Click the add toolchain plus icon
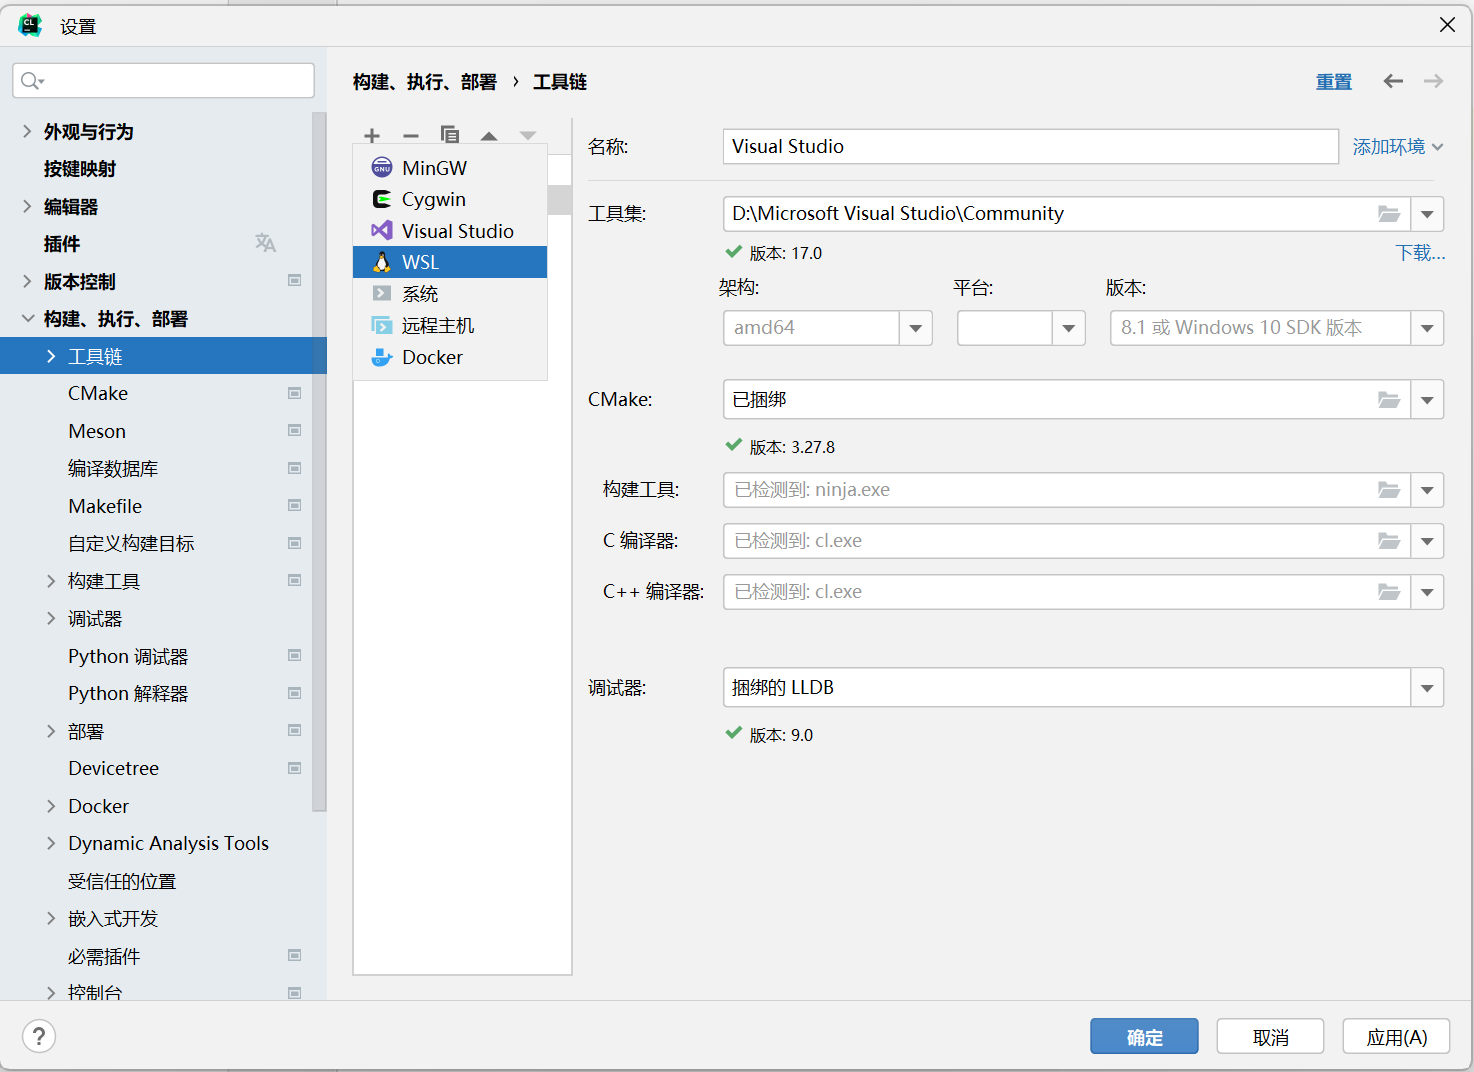The height and width of the screenshot is (1072, 1474). coord(372,135)
